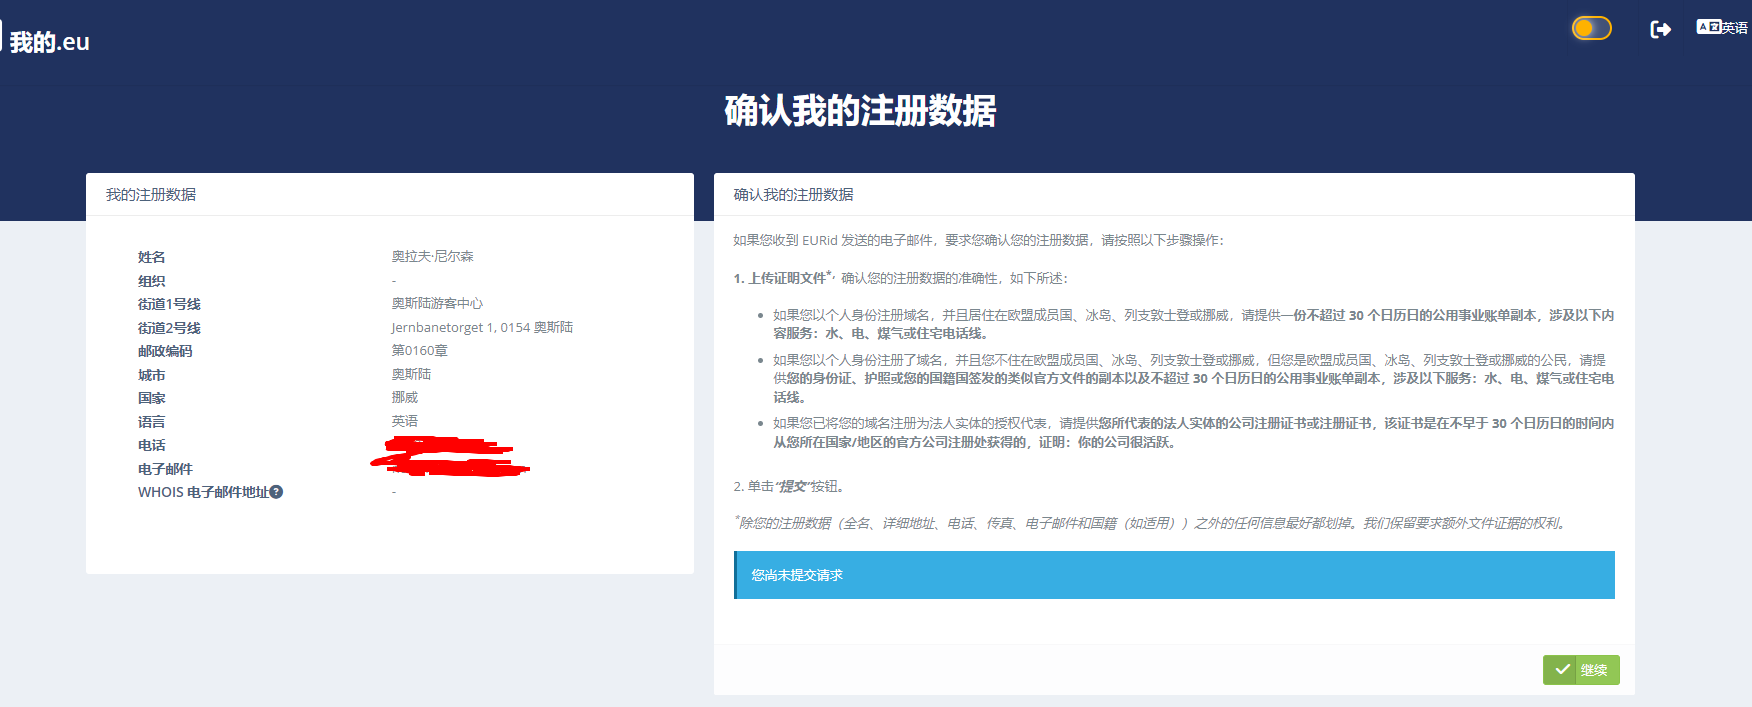Viewport: 1752px width, 707px height.
Task: Click the name value 奥拉夫·尼尔森
Action: (x=432, y=257)
